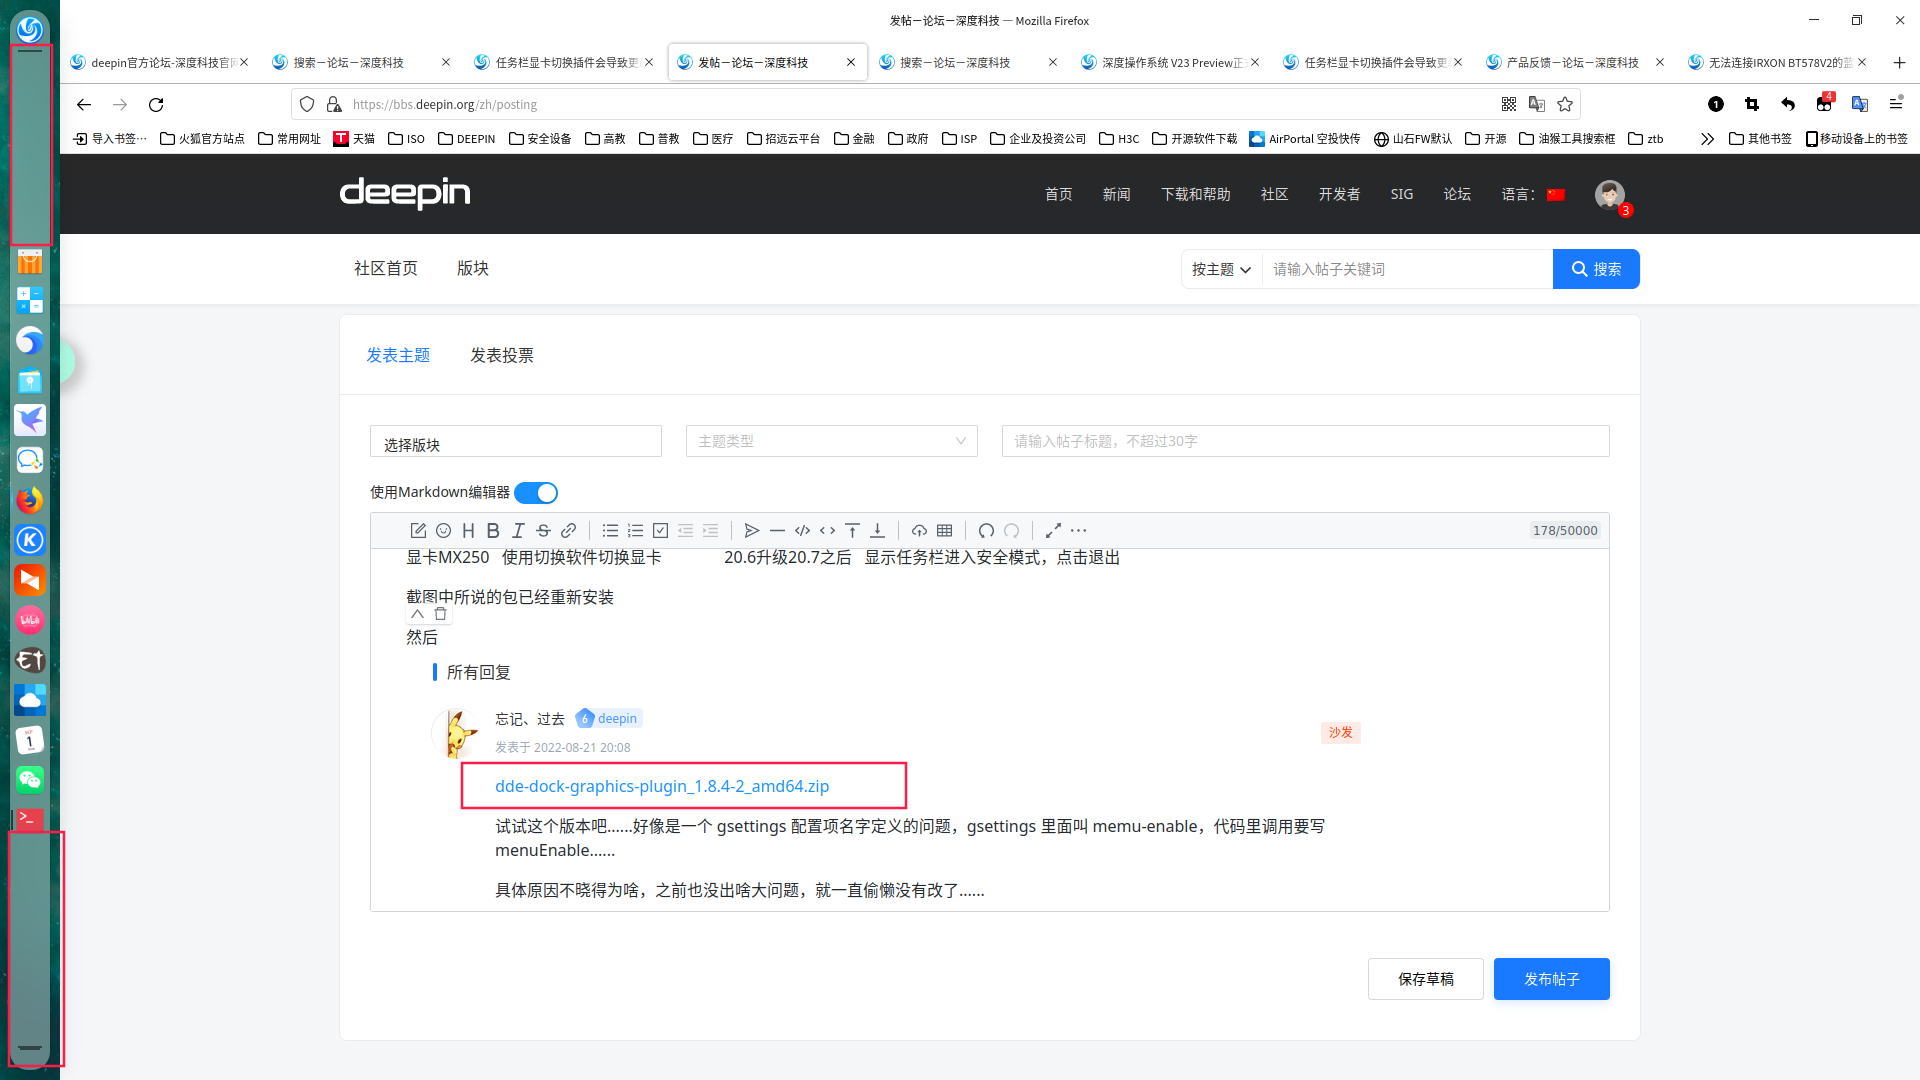Switch to the 发表投票 tab
This screenshot has height=1080, width=1920.
click(x=502, y=355)
